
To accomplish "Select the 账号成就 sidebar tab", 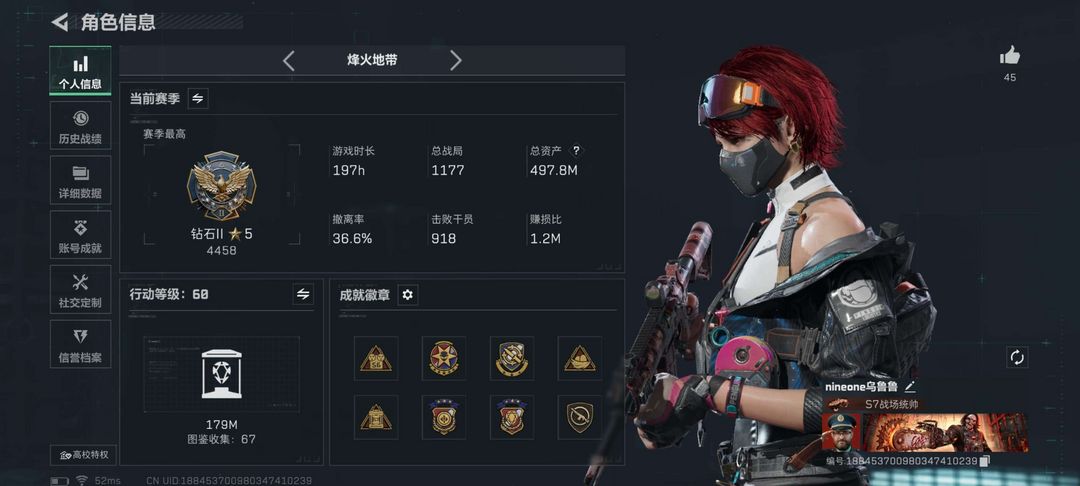I will click(81, 235).
